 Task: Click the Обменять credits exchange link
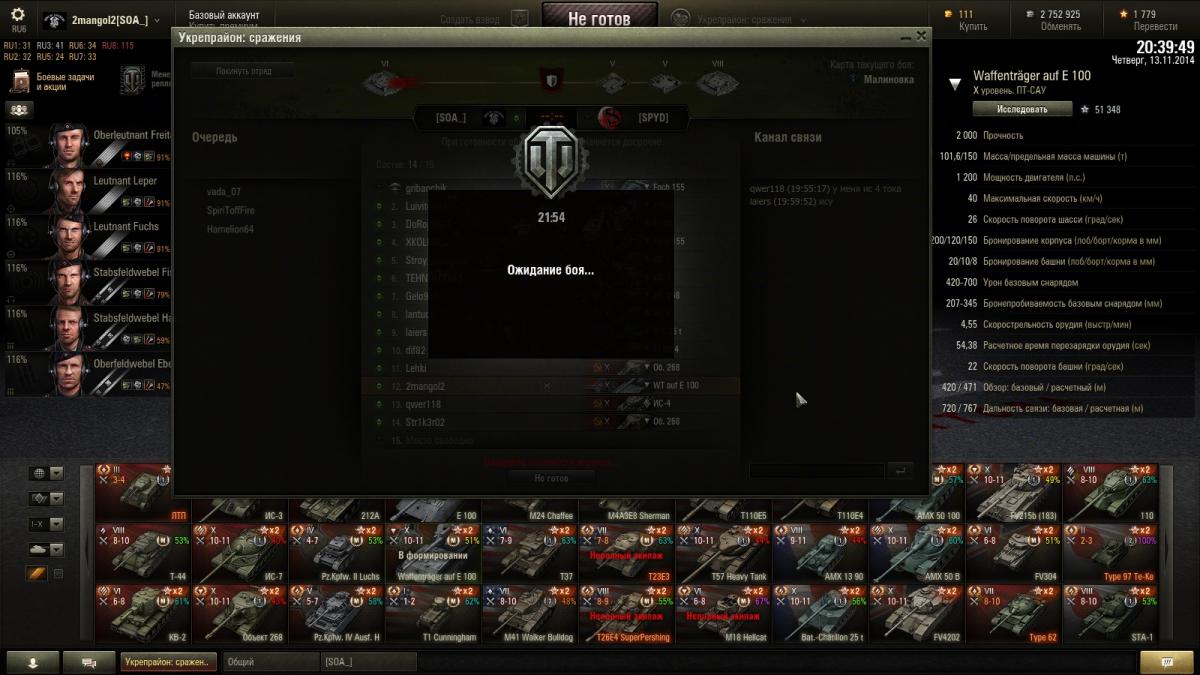point(1060,27)
